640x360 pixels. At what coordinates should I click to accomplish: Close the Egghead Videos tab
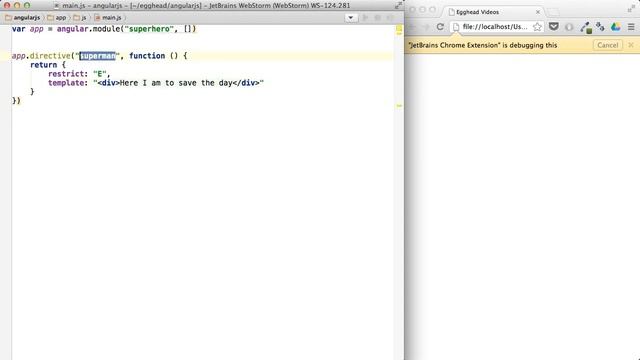[538, 12]
